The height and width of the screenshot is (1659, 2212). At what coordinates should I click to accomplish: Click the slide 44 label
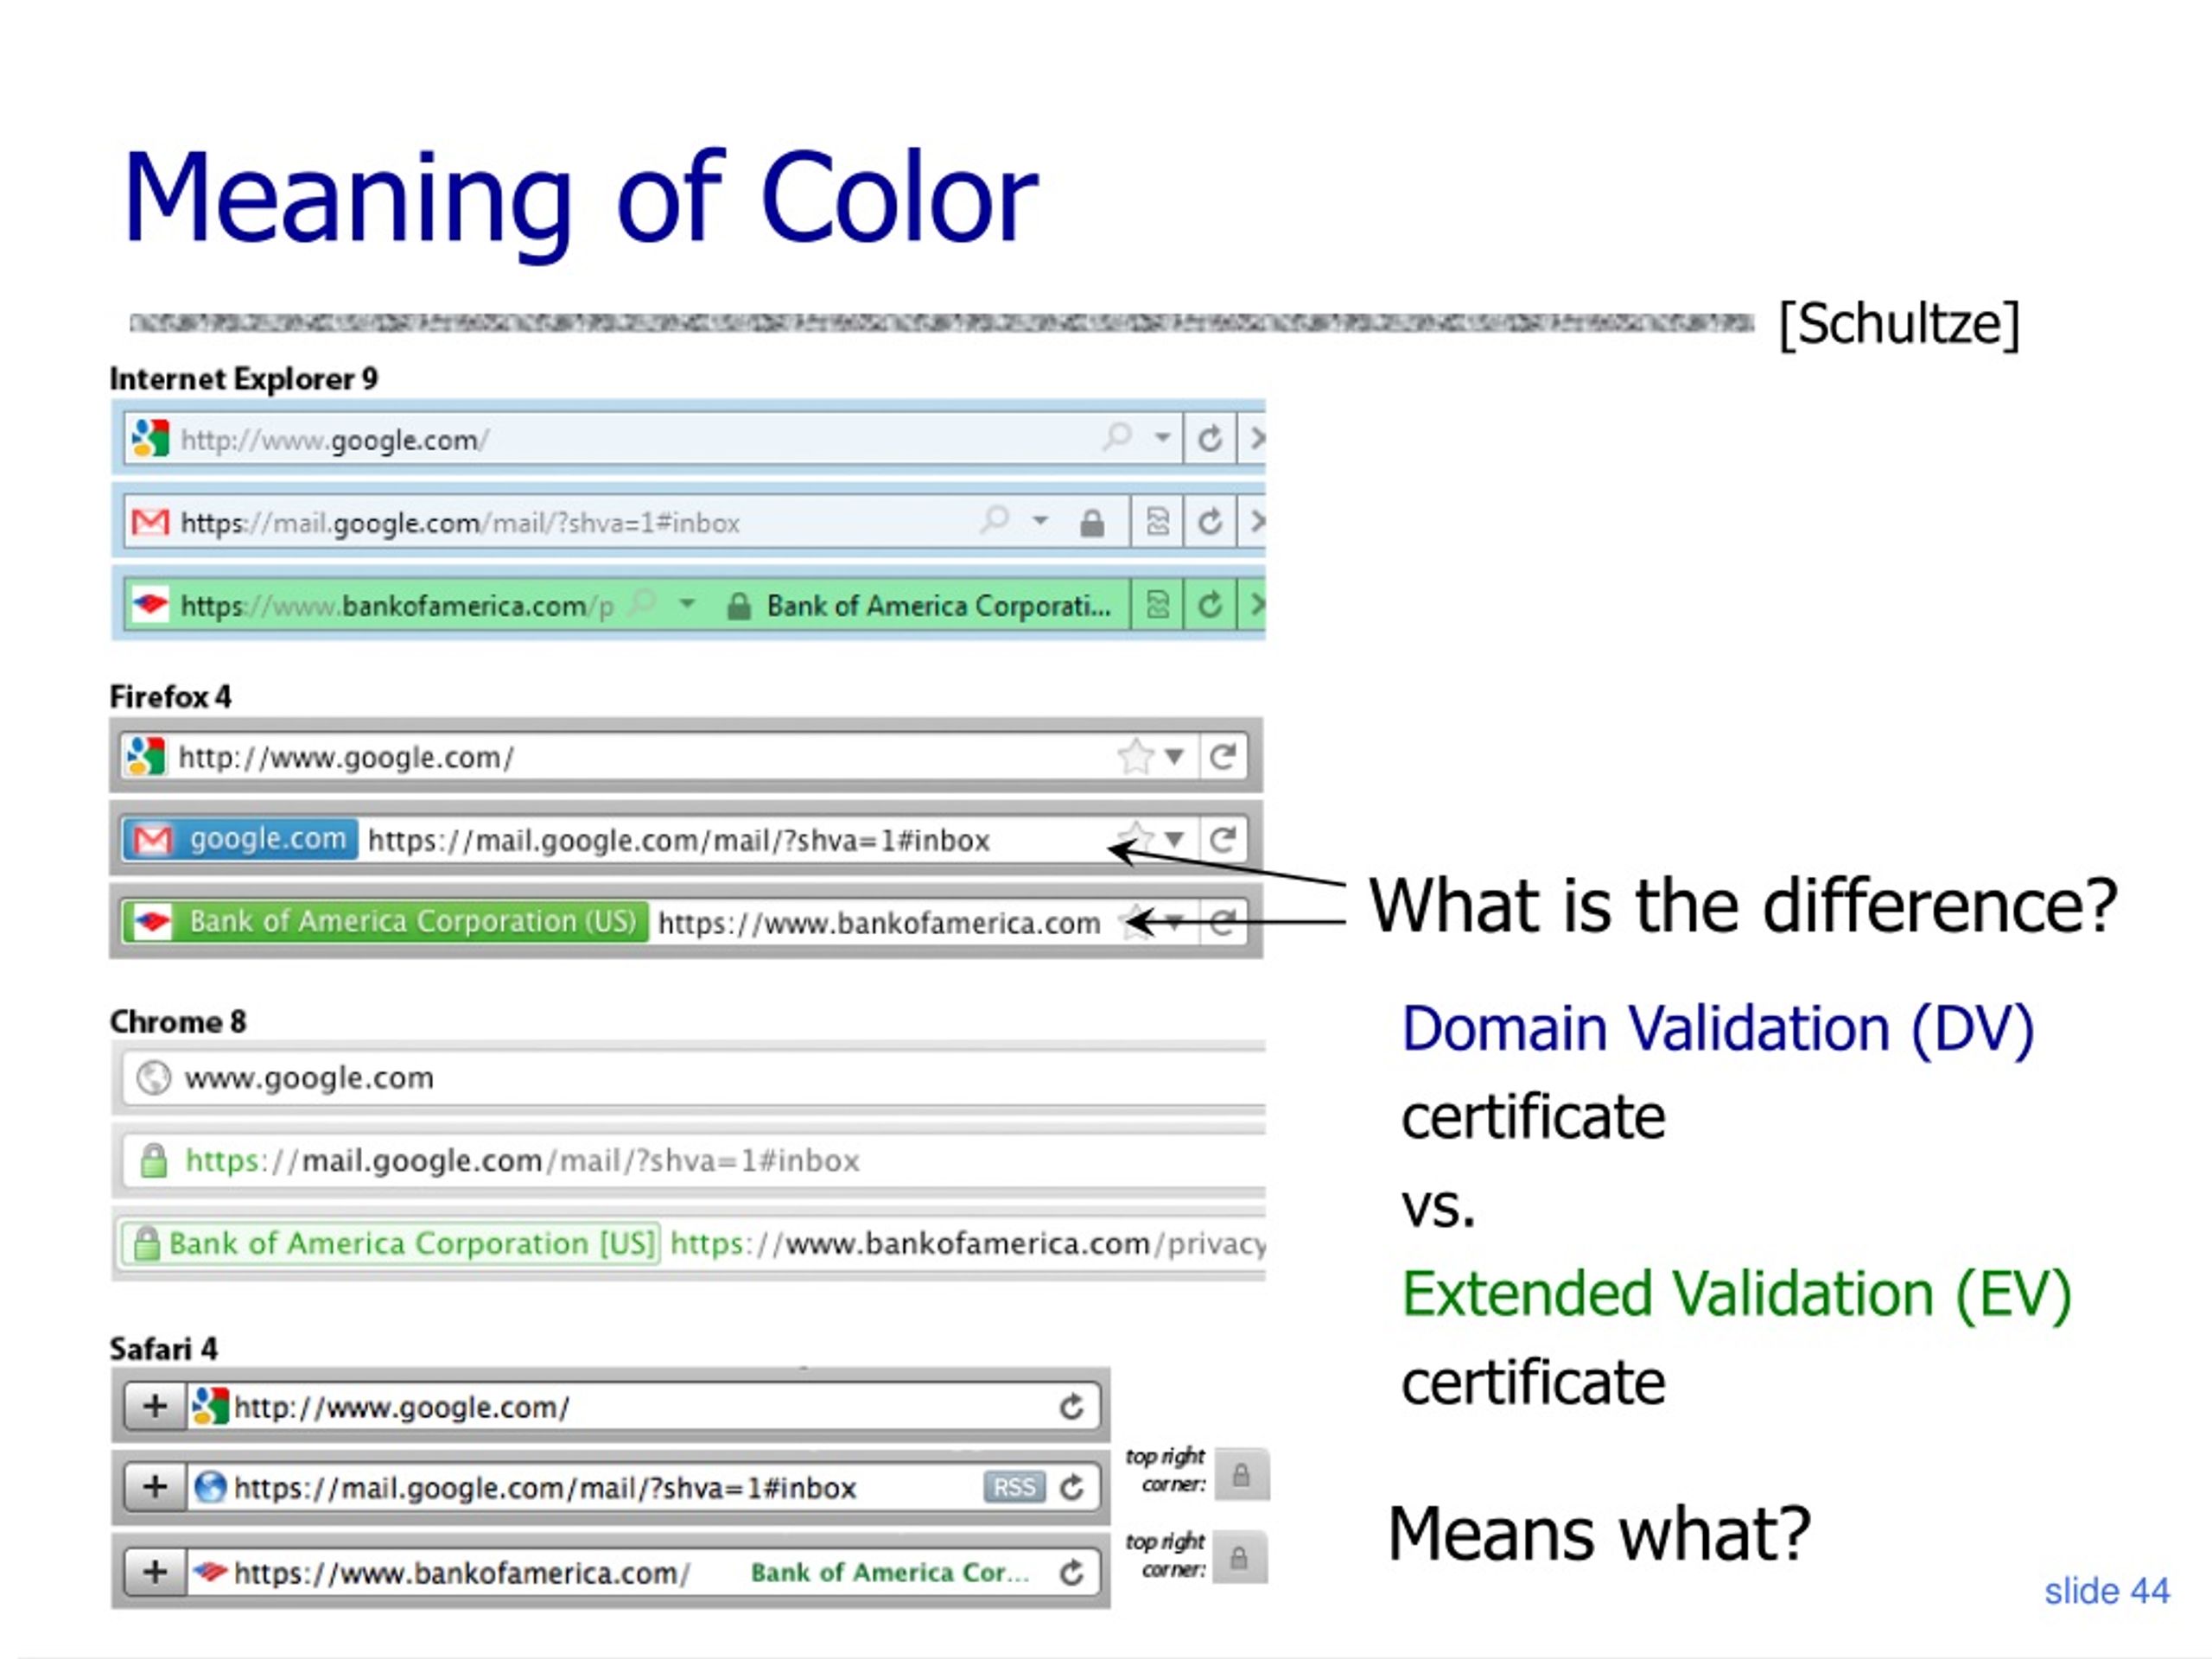(2107, 1591)
